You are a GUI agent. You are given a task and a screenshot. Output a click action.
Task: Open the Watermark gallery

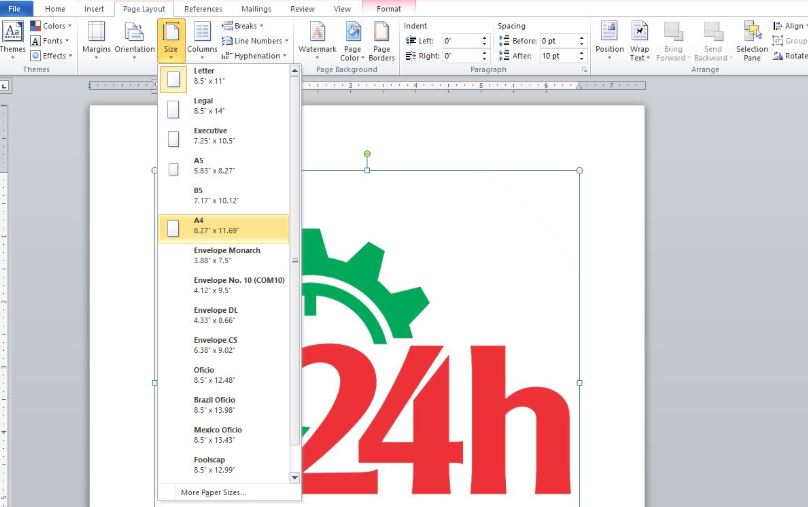click(x=317, y=40)
